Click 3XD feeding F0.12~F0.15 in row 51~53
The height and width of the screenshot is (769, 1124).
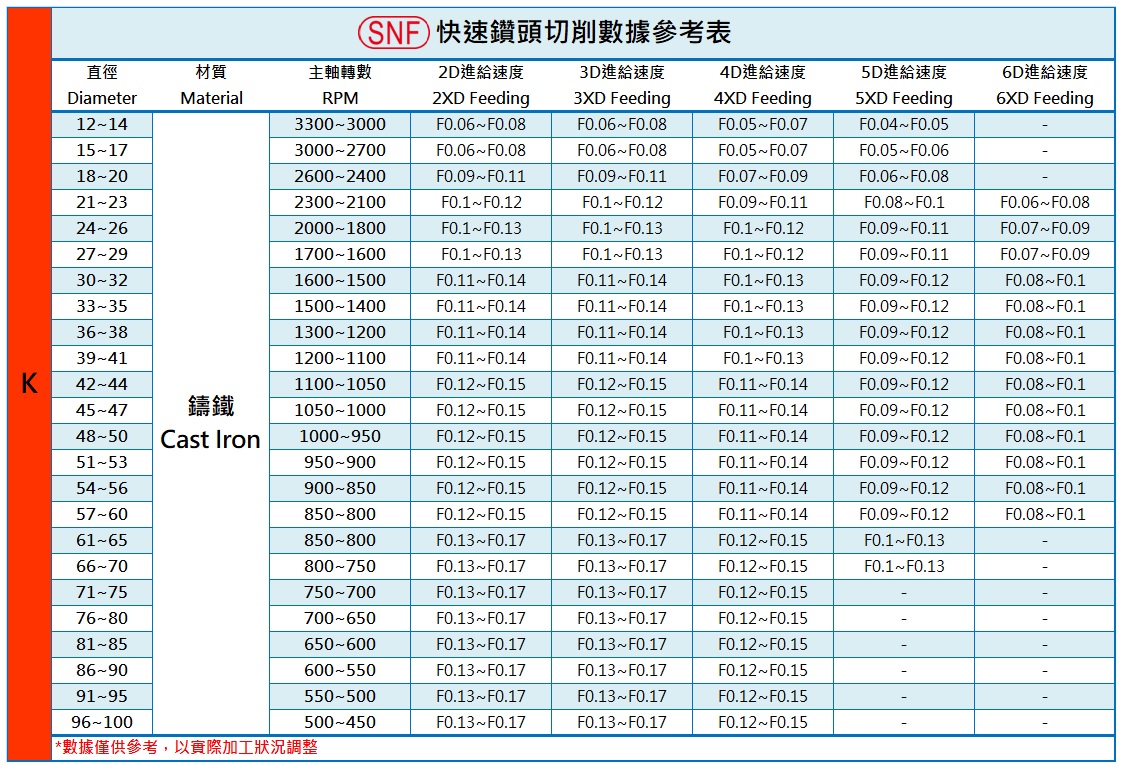[x=622, y=462]
